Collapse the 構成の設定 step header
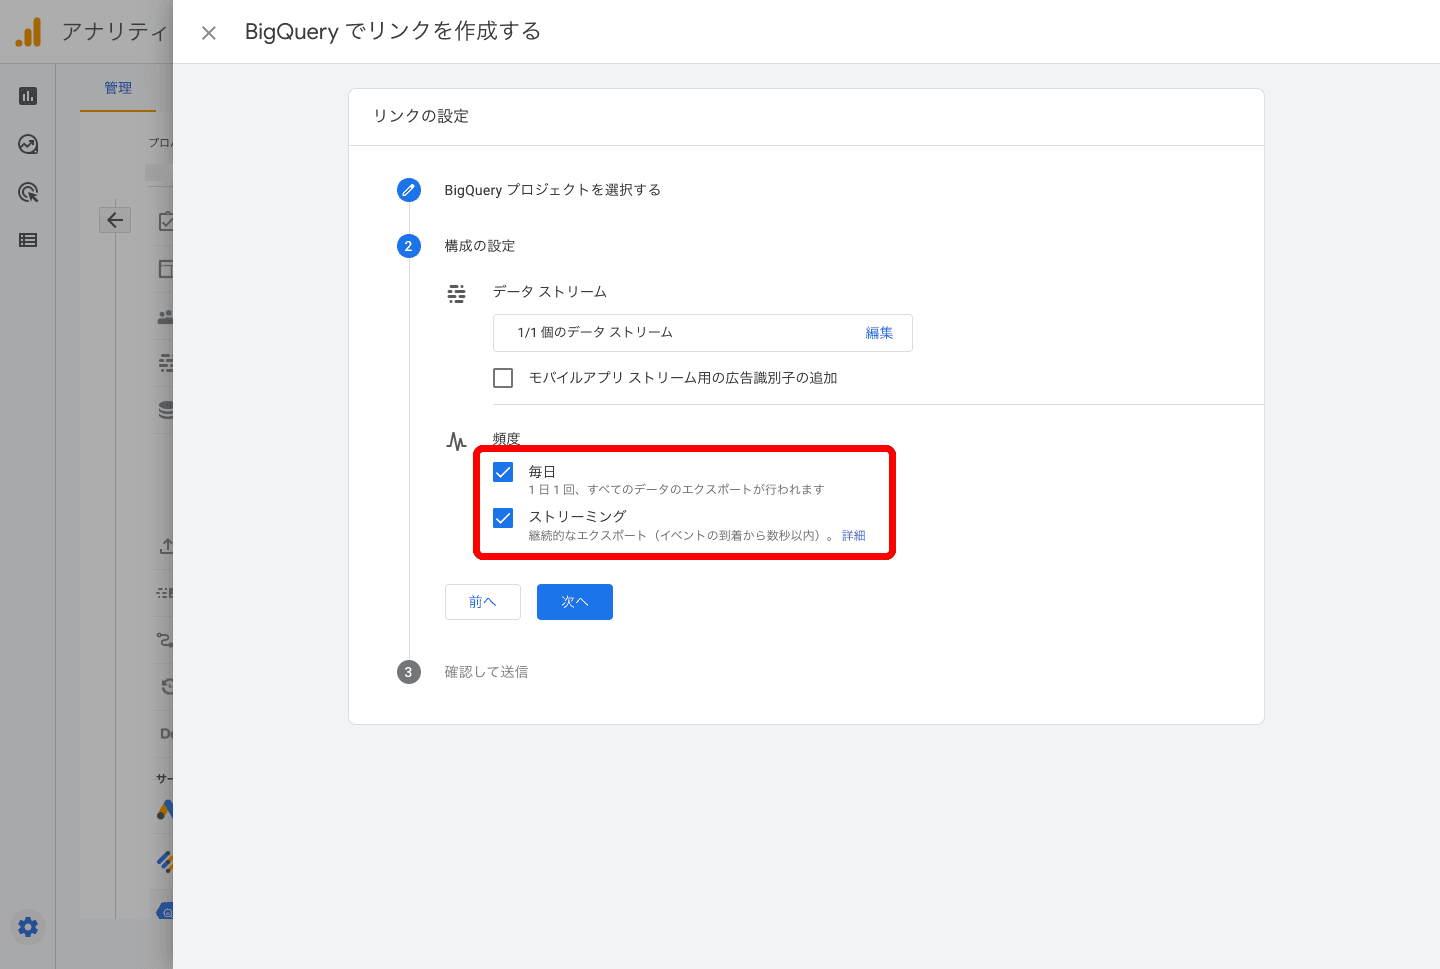Viewport: 1440px width, 969px height. 480,246
